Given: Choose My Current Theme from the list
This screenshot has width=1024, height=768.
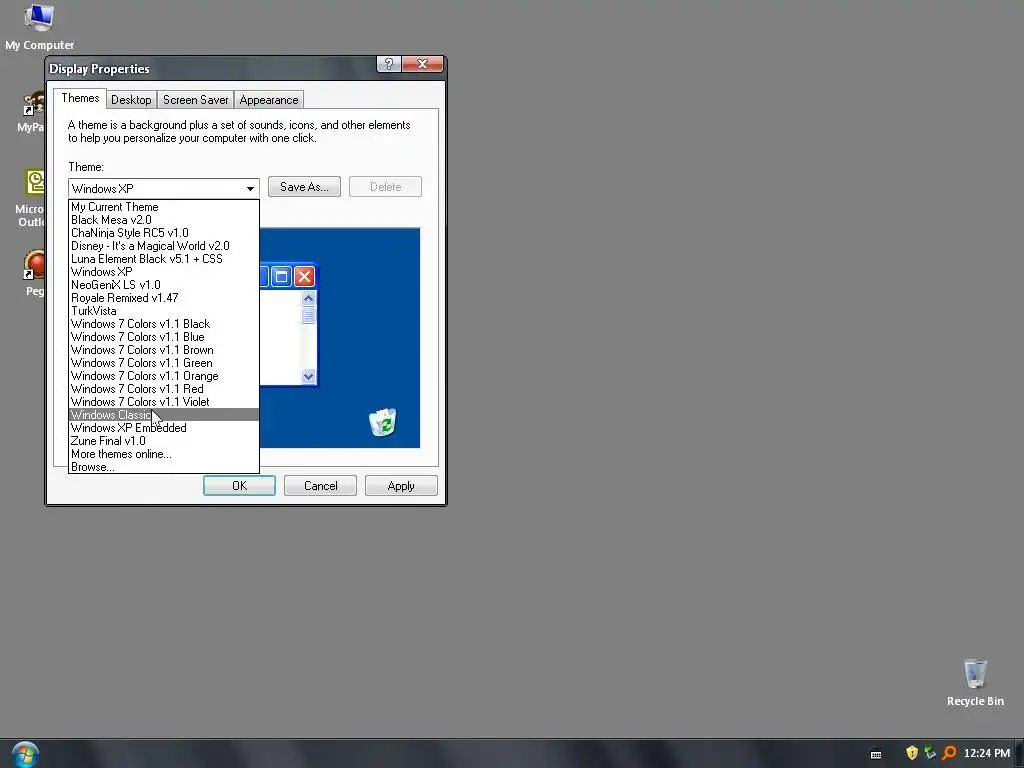Looking at the screenshot, I should [x=164, y=207].
